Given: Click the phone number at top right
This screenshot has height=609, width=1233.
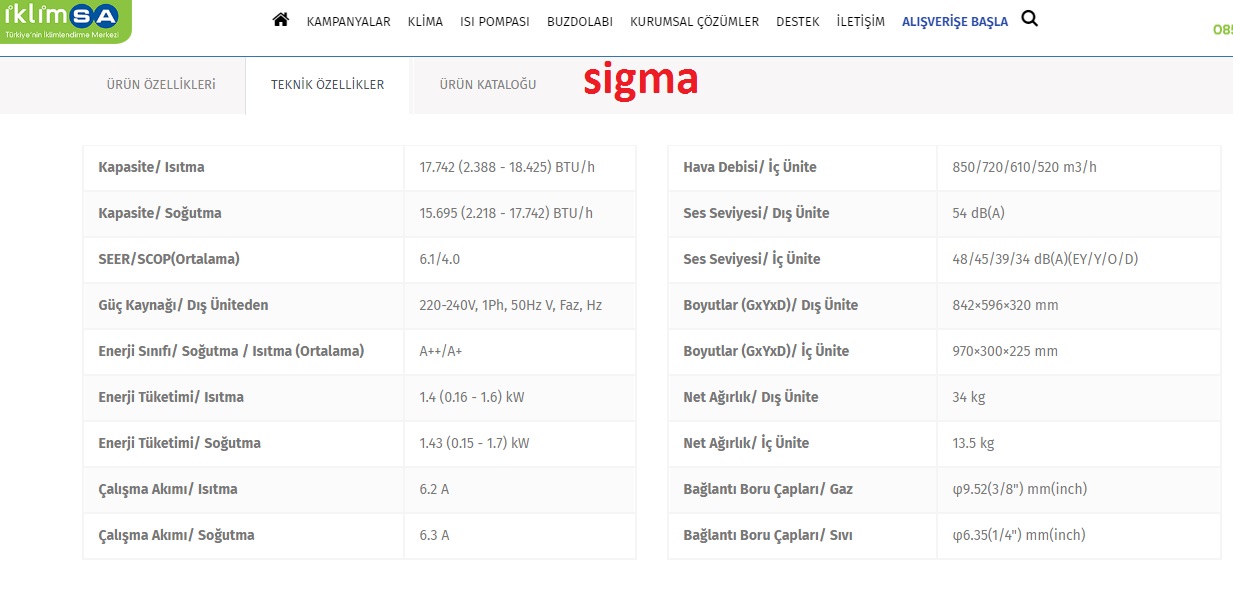Looking at the screenshot, I should pos(1222,29).
